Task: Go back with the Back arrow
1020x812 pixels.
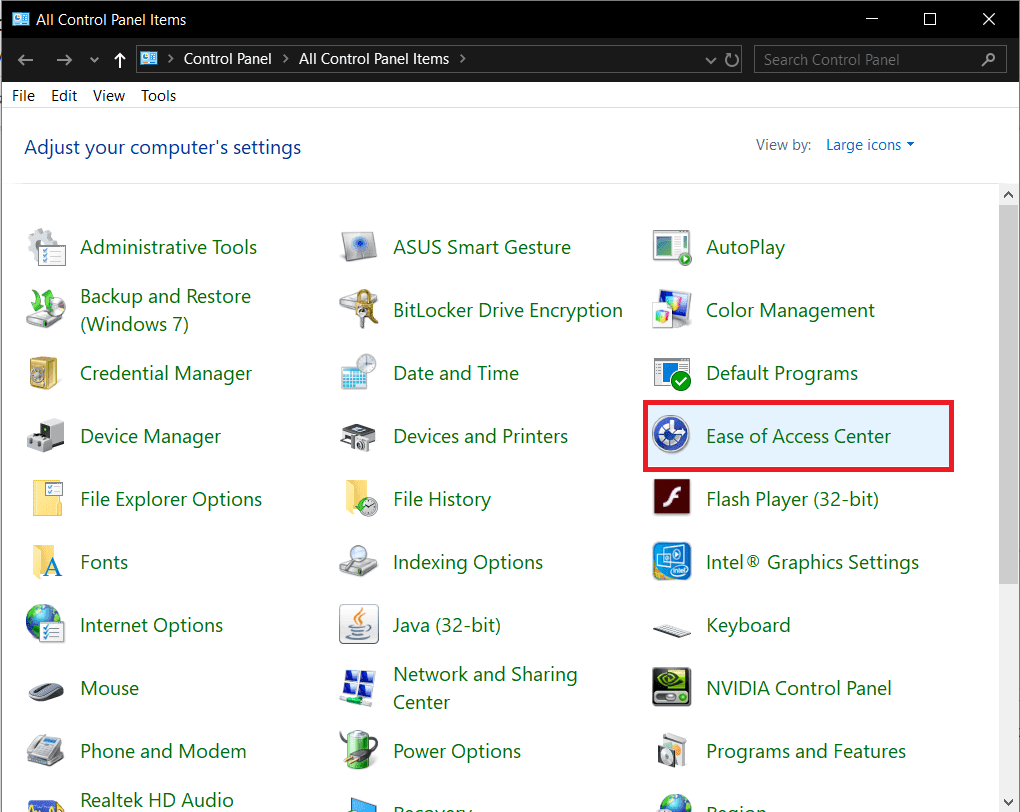Action: coord(25,60)
